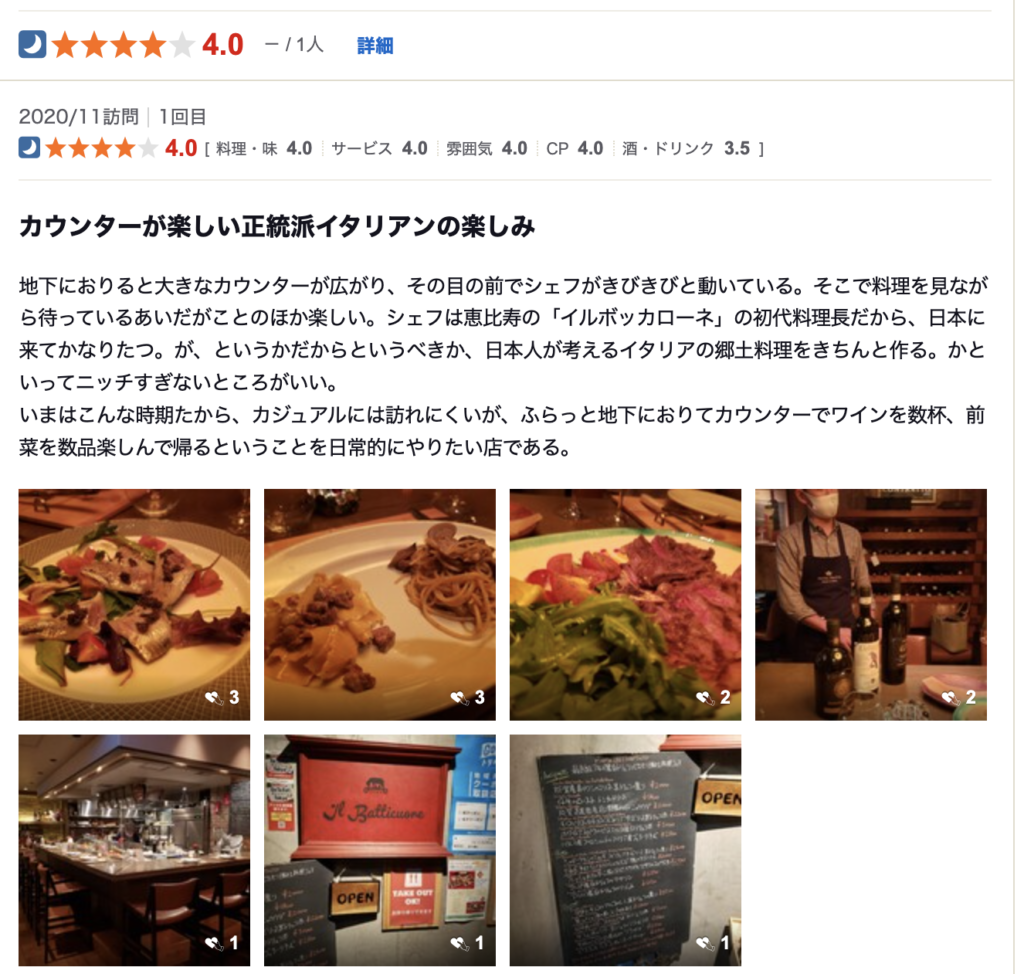Viewport: 1024px width, 974px height.
Task: Open the sliced steak and arugula photo
Action: click(625, 604)
